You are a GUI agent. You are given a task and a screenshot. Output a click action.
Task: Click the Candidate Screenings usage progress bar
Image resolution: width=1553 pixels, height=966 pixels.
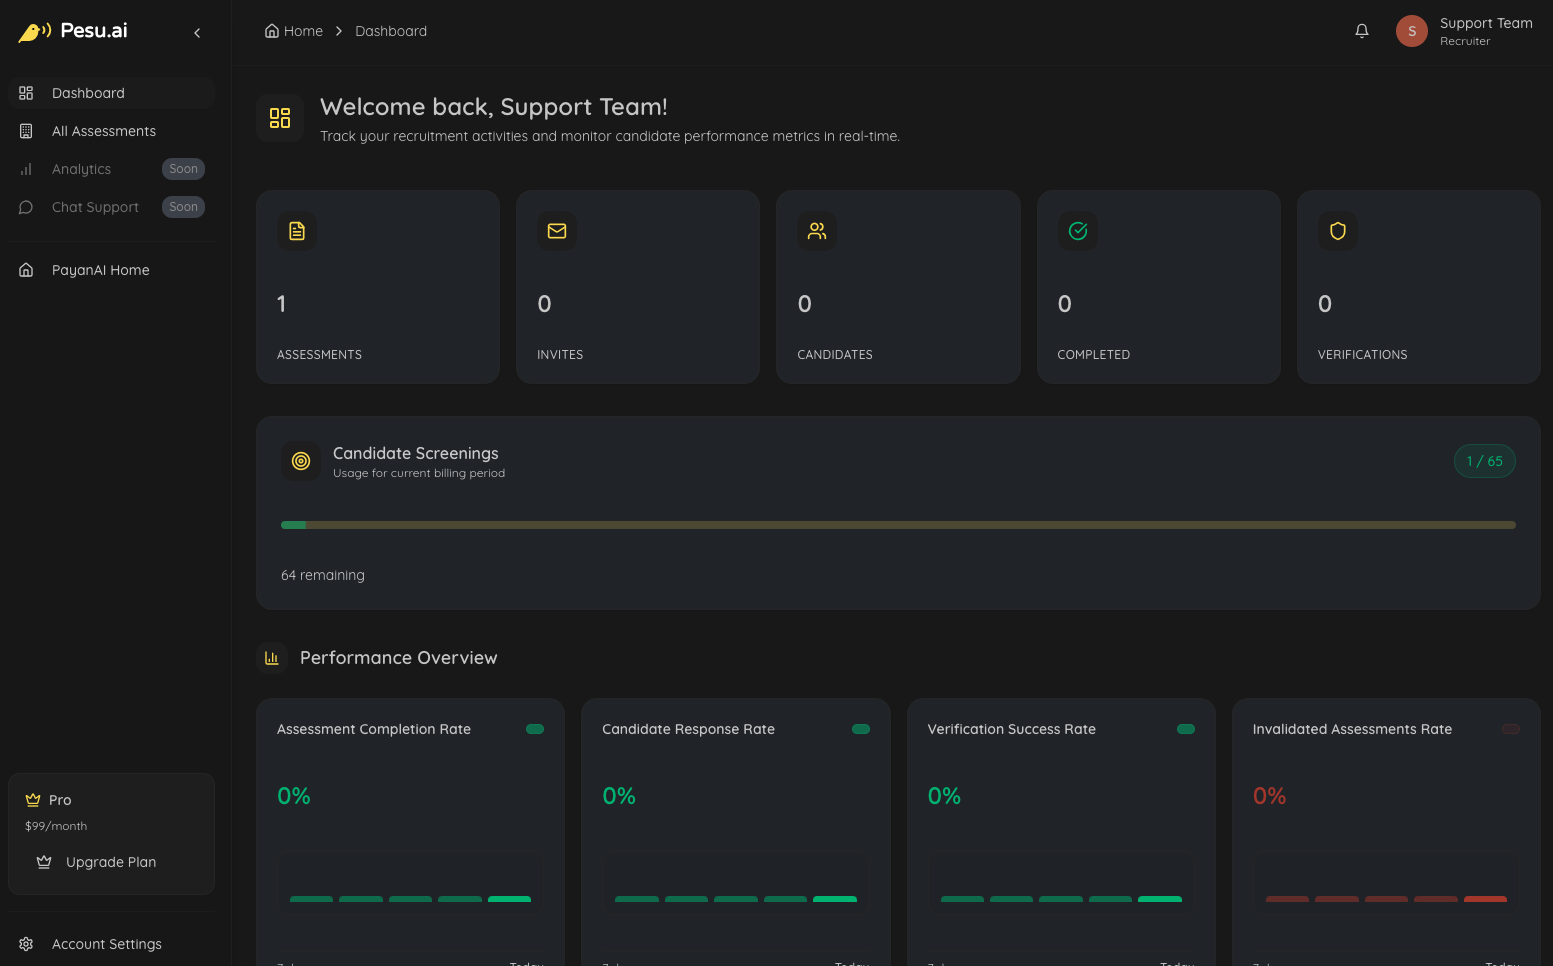898,525
